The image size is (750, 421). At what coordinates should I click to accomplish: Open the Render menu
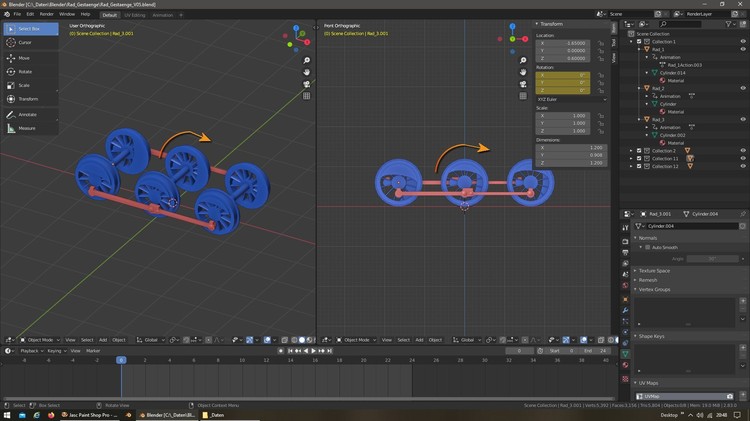pyautogui.click(x=46, y=15)
